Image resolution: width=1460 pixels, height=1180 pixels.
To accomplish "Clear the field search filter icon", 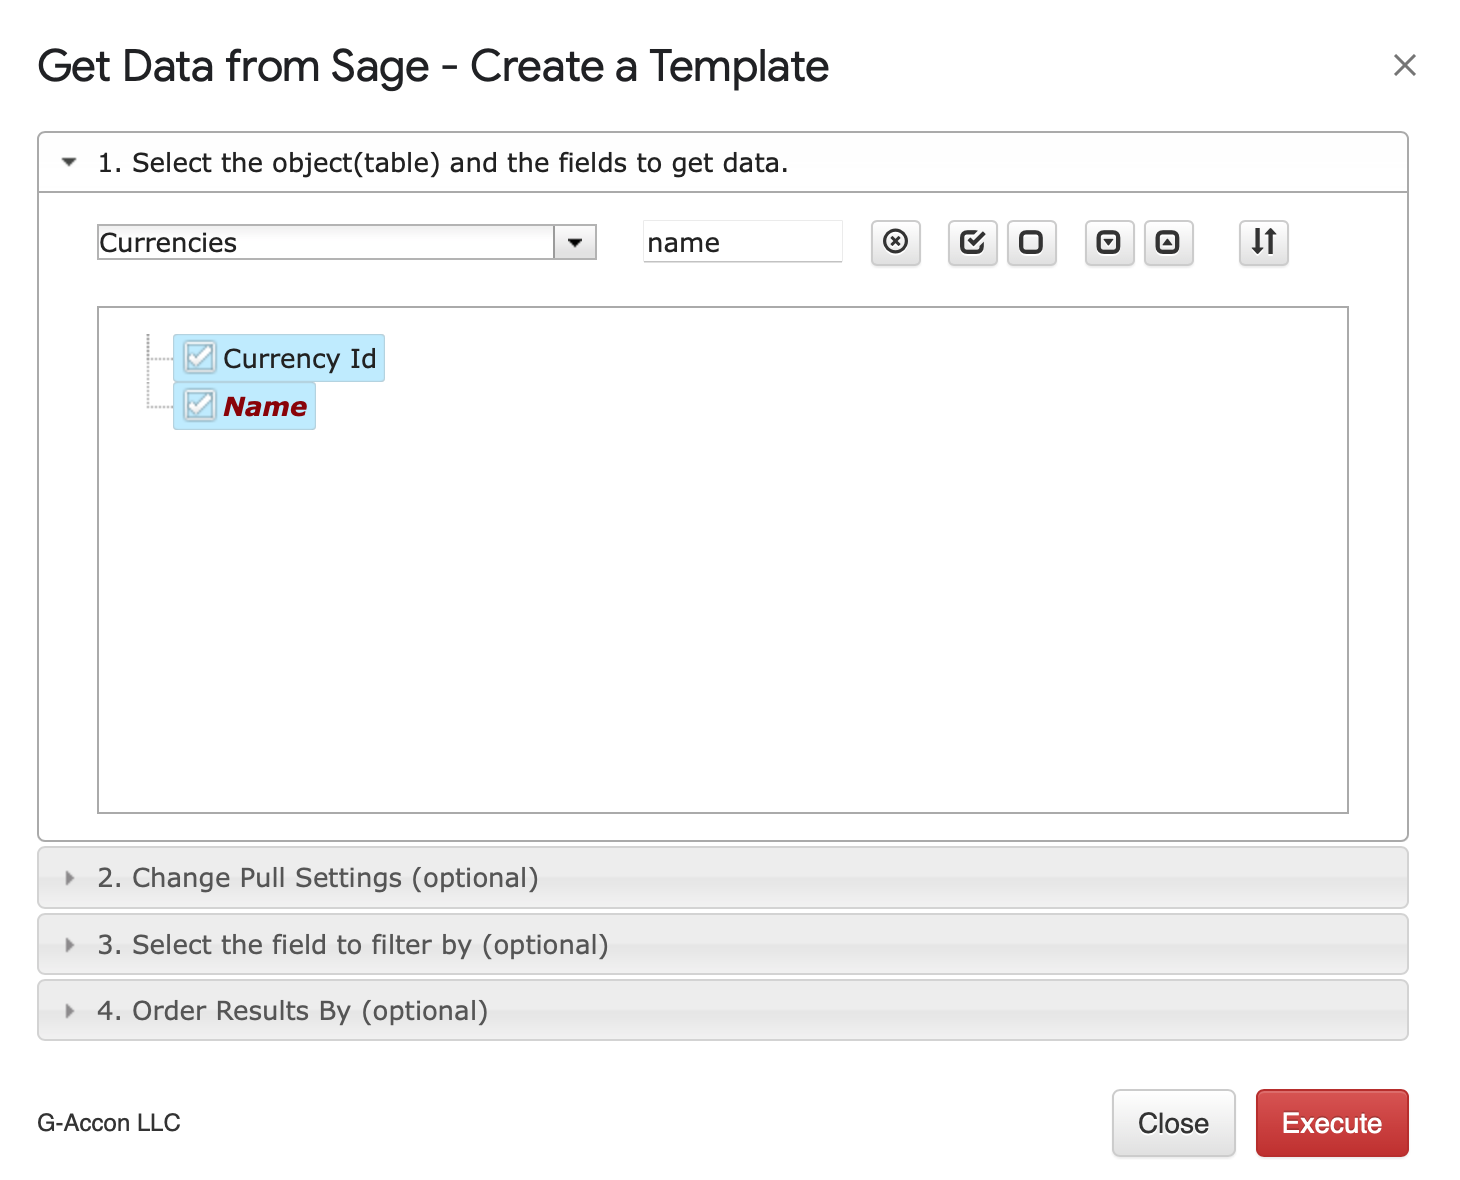I will tap(896, 243).
